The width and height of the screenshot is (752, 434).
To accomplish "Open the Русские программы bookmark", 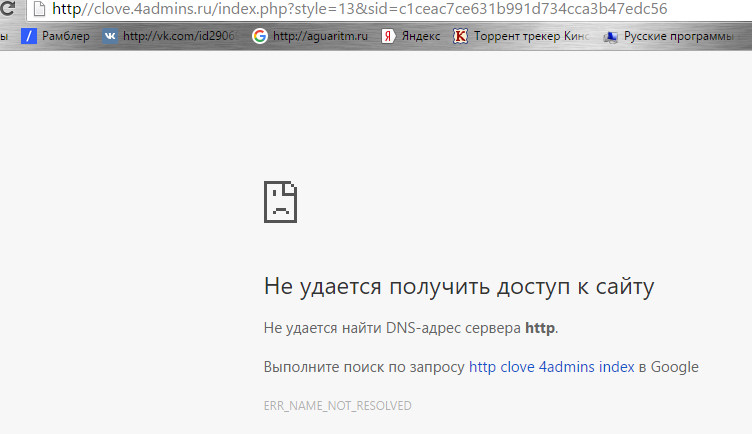I will (x=685, y=37).
